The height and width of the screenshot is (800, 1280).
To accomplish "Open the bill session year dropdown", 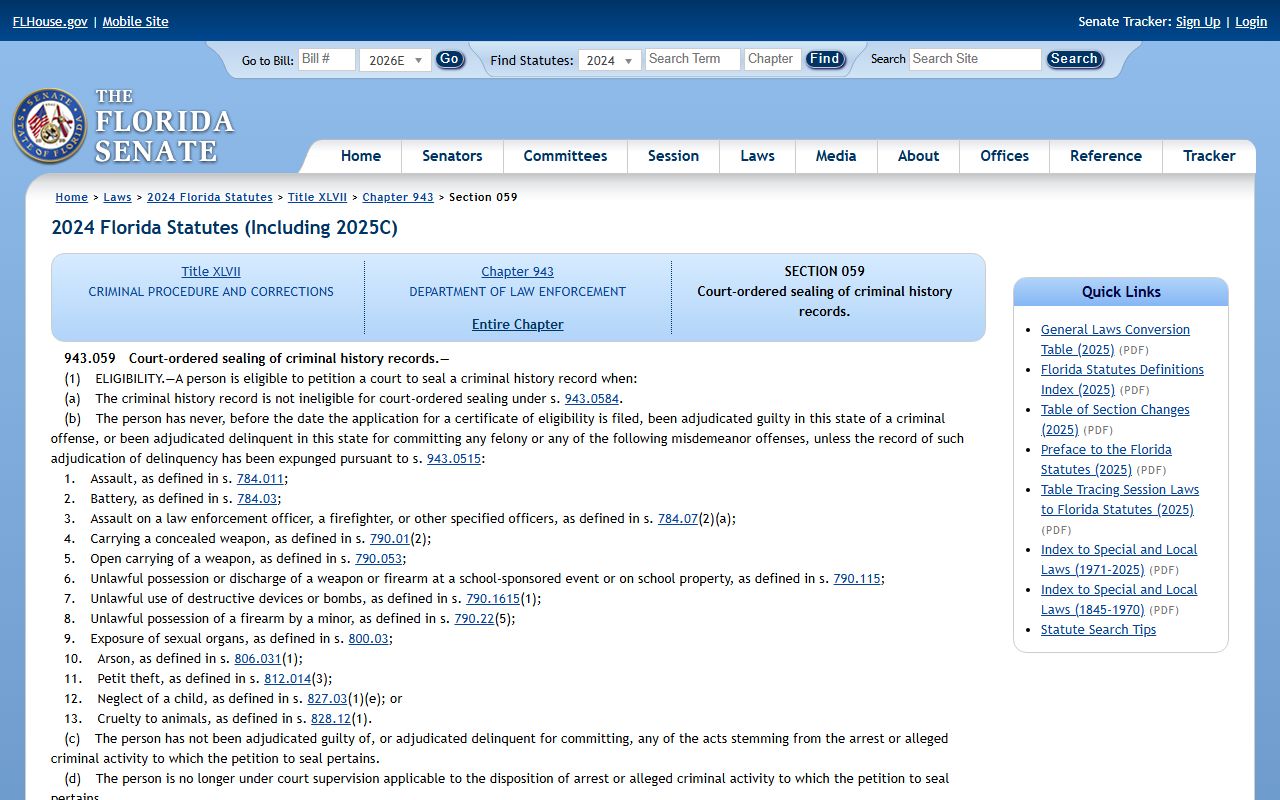I will tap(395, 60).
